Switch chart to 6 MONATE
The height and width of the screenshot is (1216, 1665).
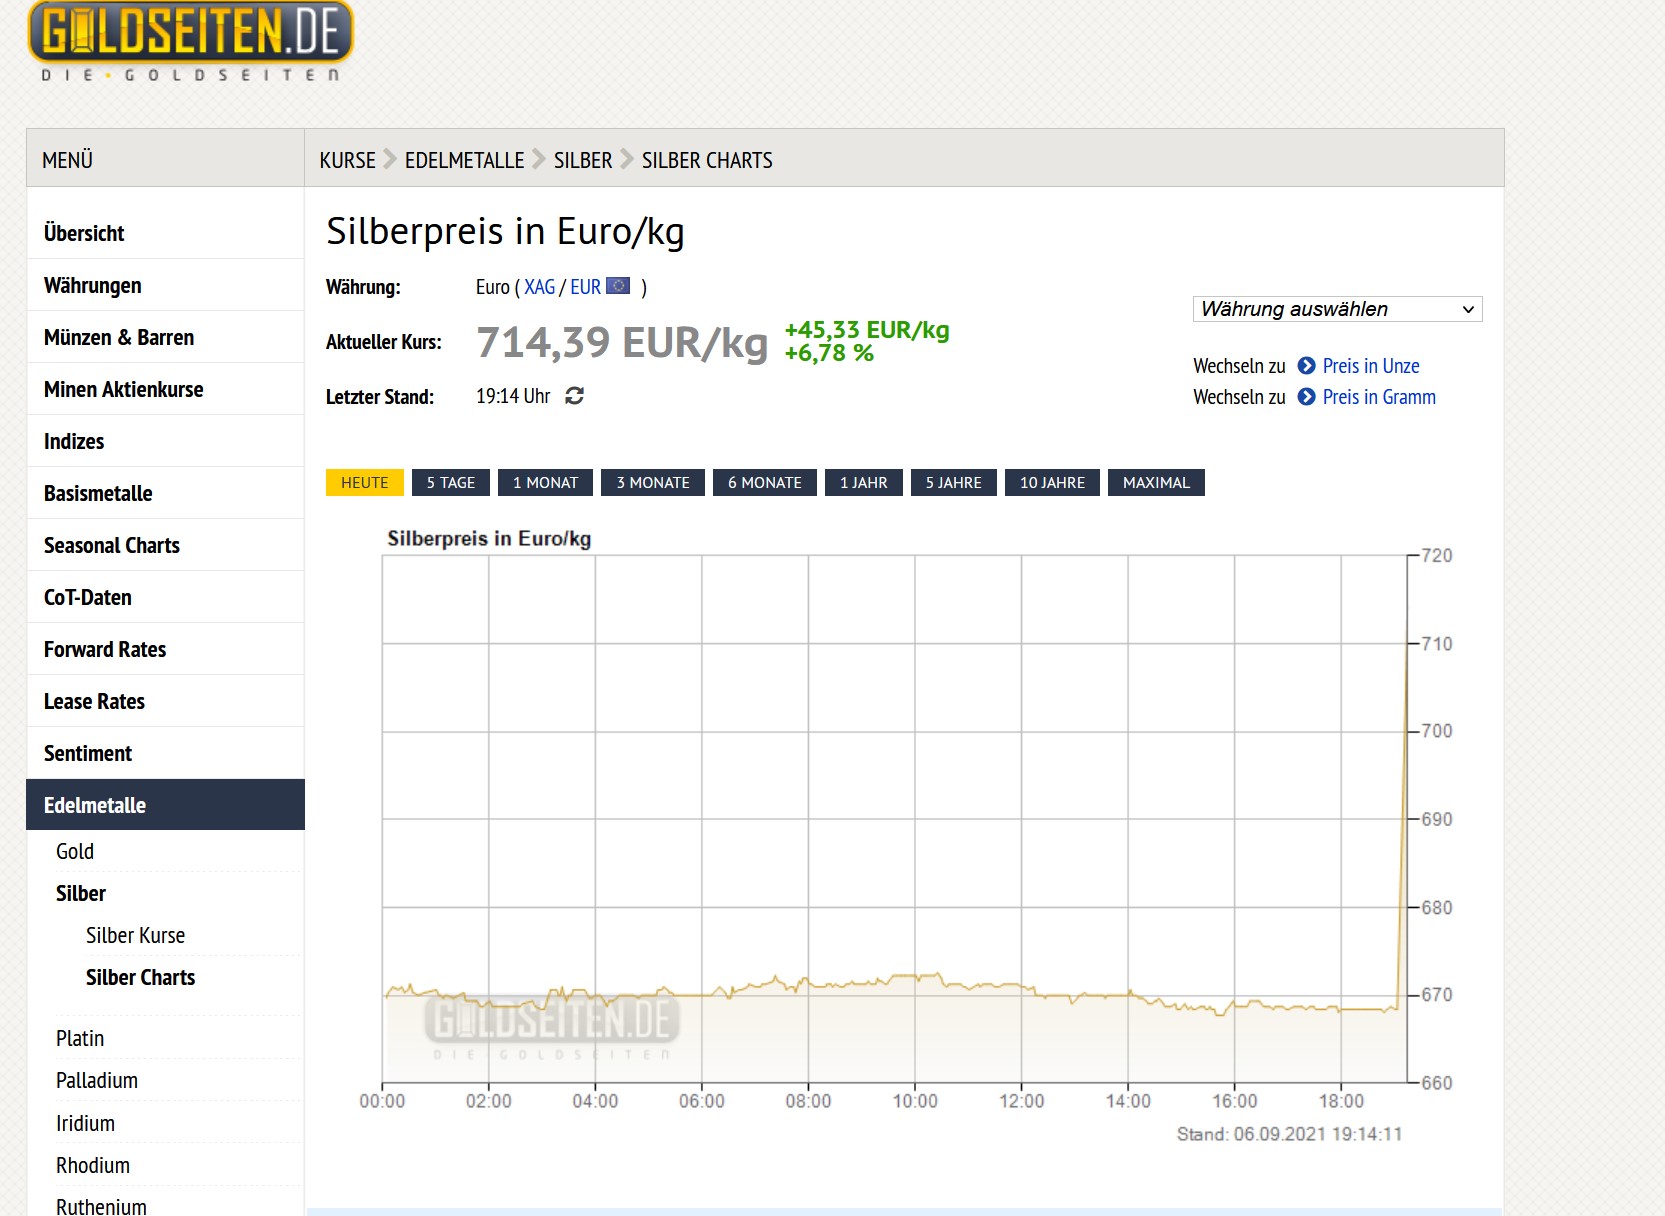[x=765, y=483]
